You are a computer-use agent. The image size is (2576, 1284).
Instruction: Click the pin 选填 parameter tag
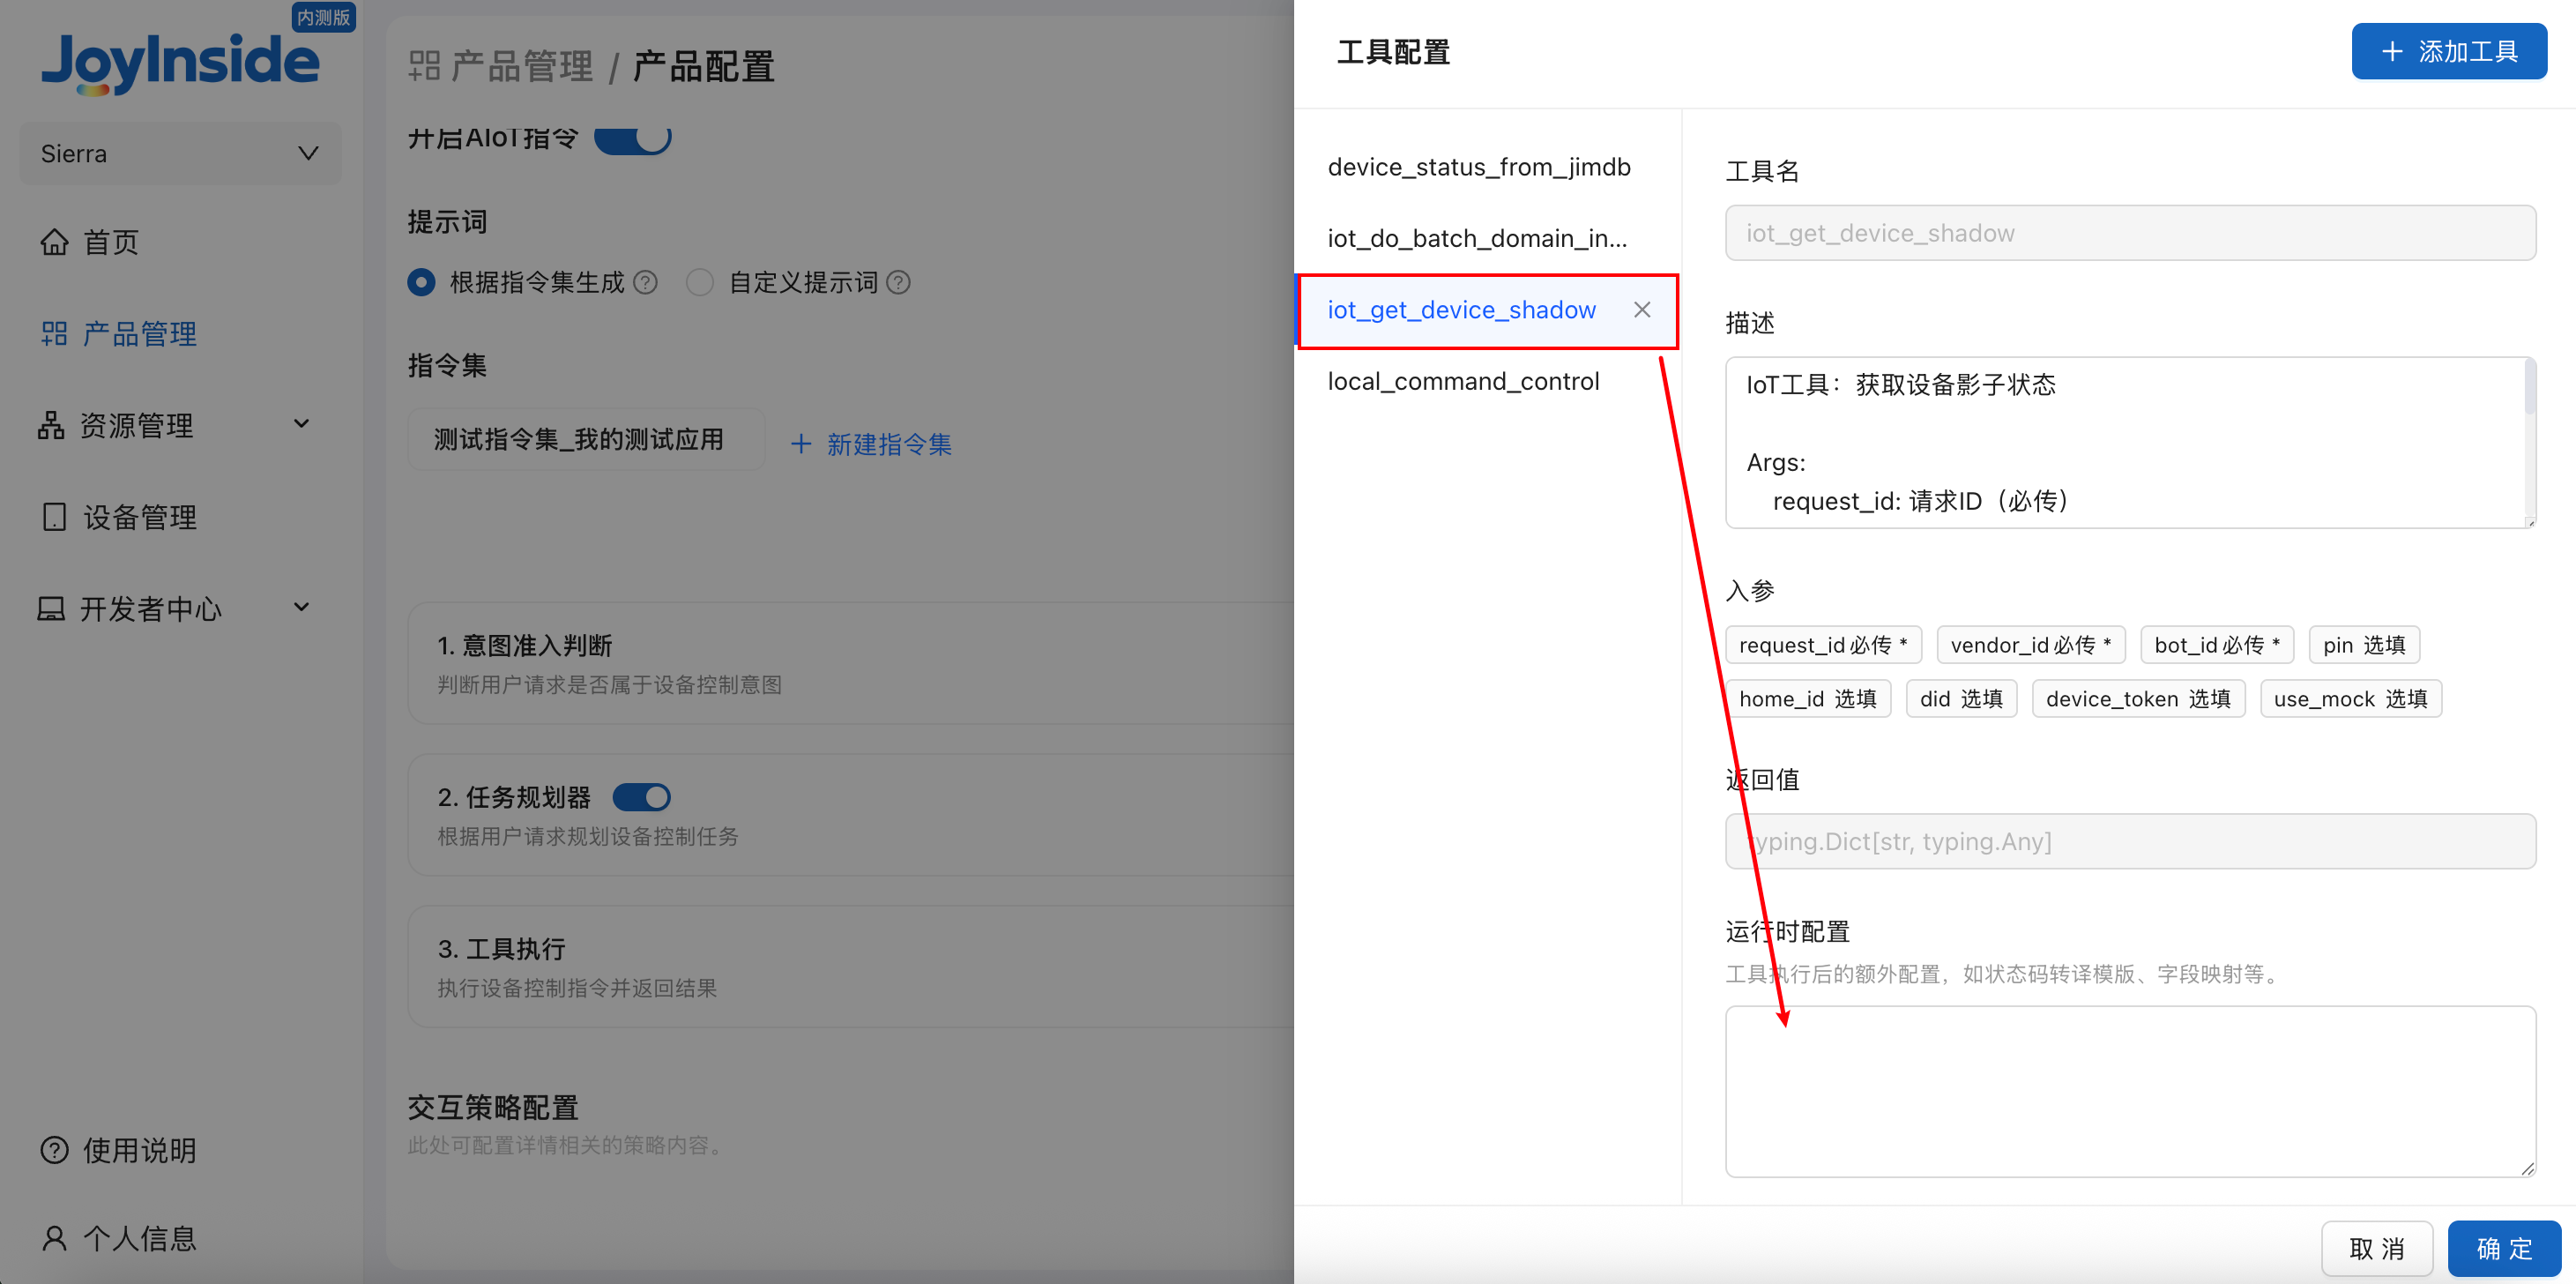point(2364,645)
